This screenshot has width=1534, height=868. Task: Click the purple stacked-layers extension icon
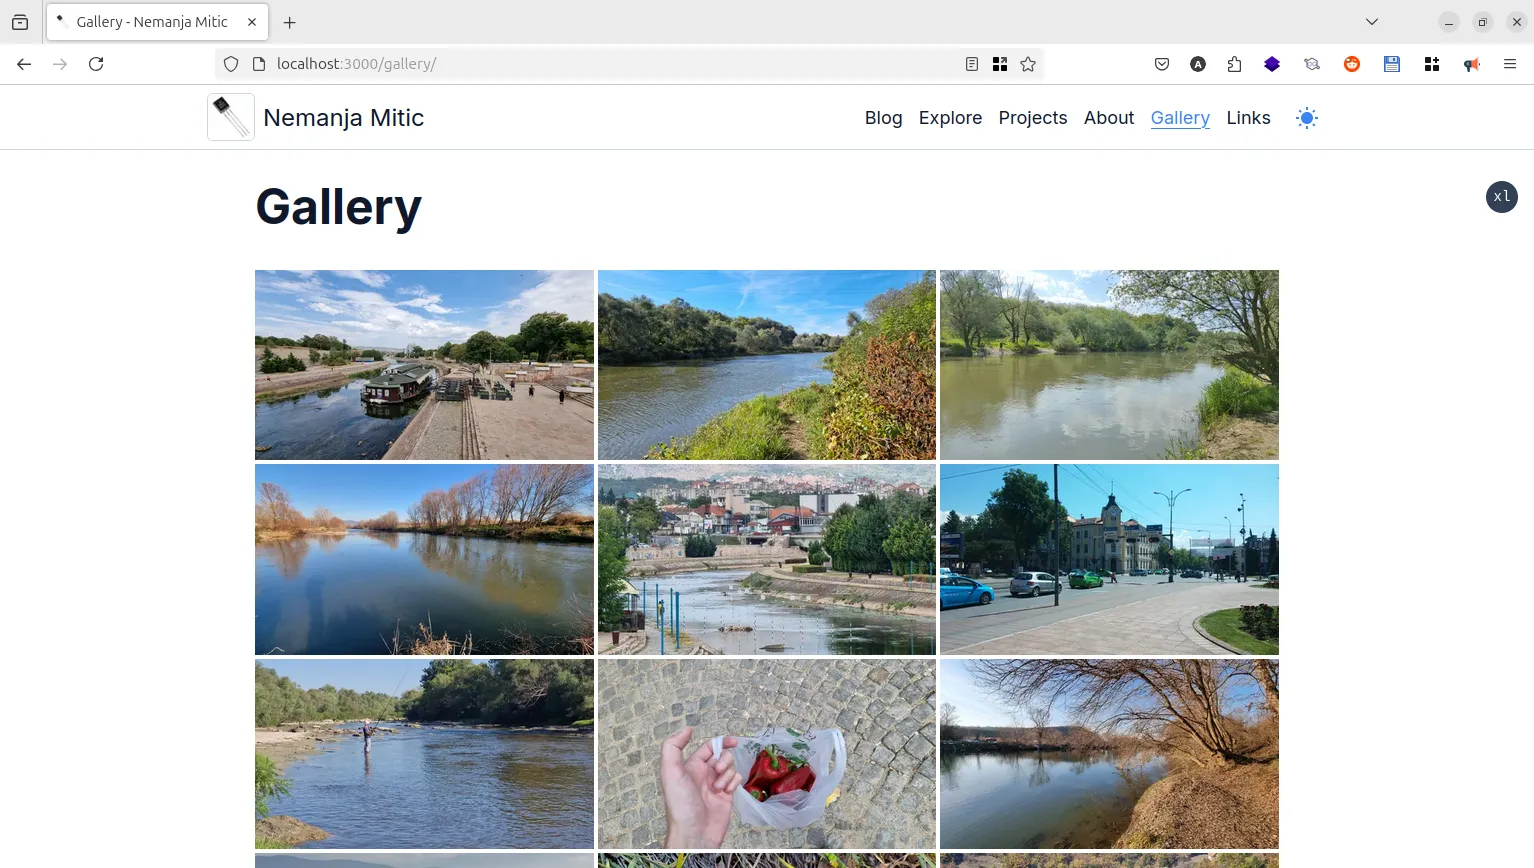coord(1272,63)
